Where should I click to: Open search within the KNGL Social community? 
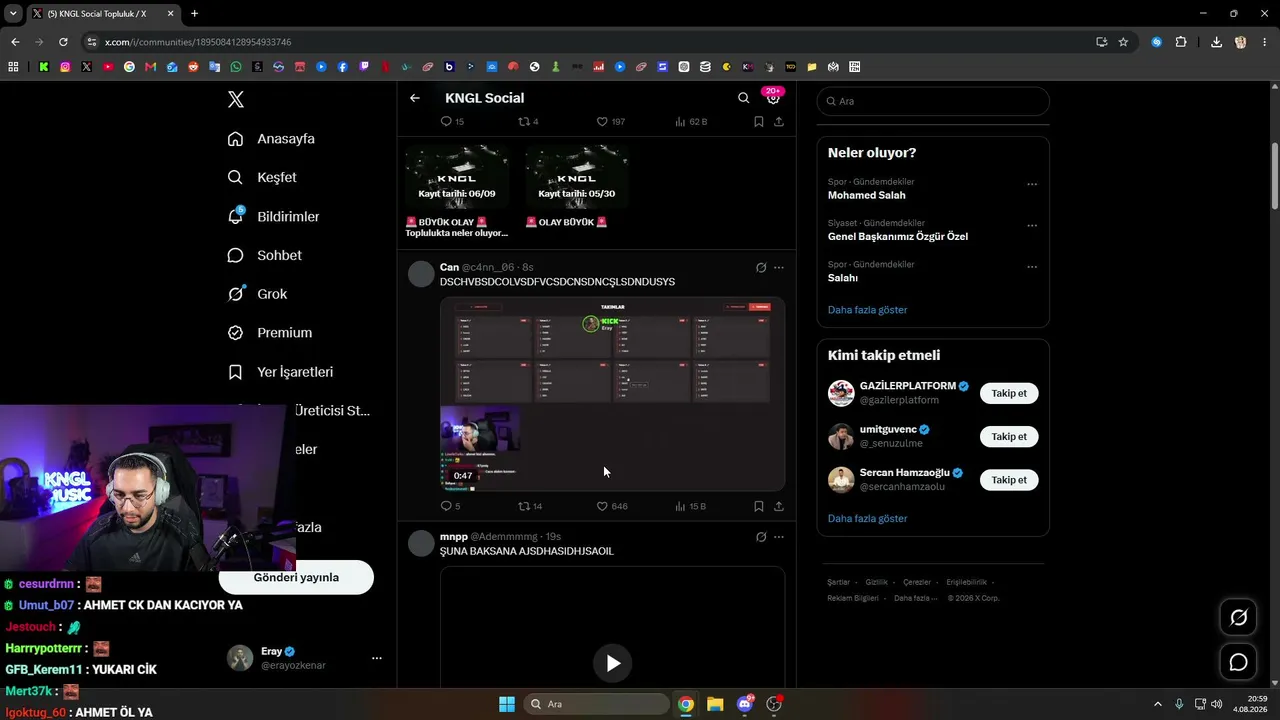(743, 98)
